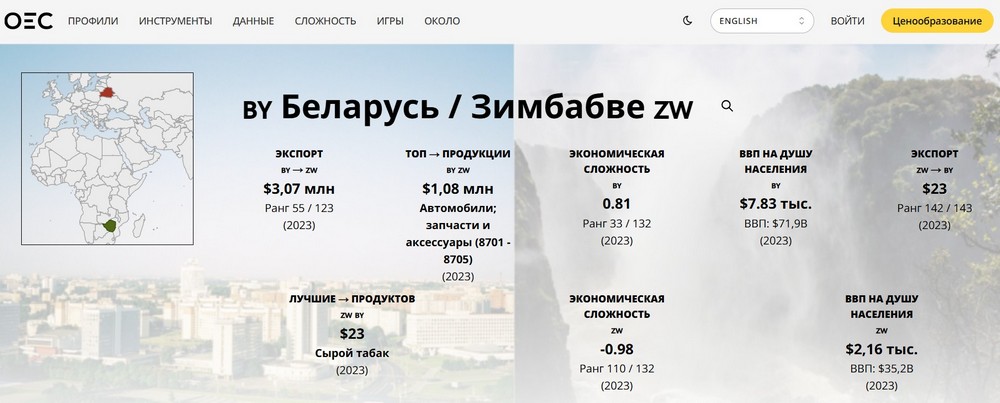This screenshot has width=1000, height=403.
Task: Click the Сырой табак product label
Action: (352, 353)
